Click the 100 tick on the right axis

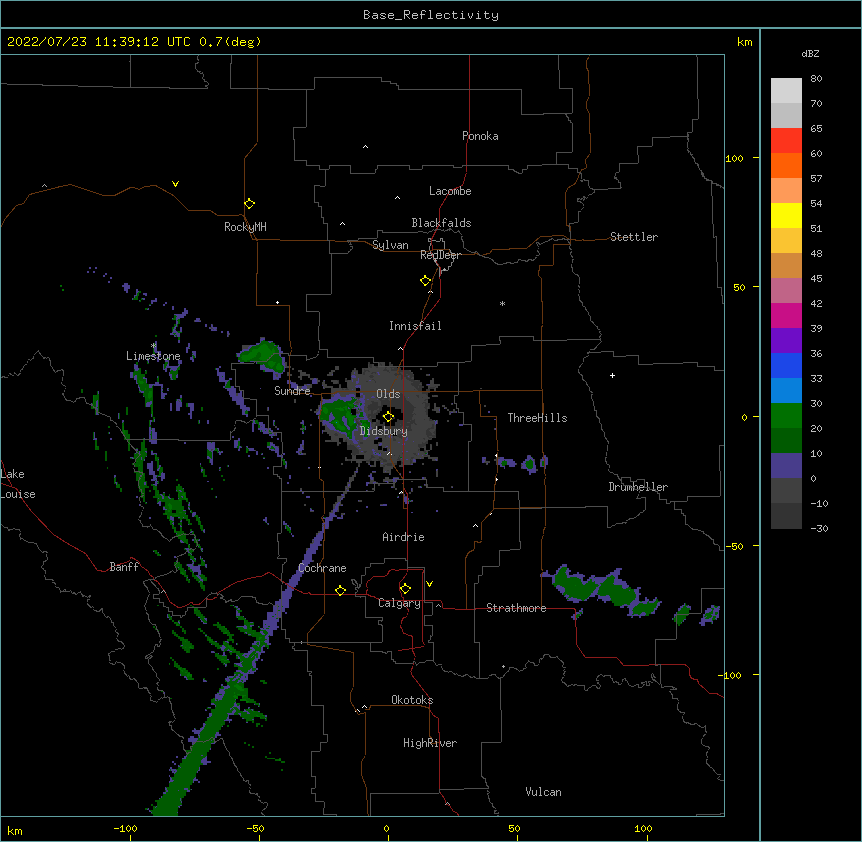coord(734,158)
